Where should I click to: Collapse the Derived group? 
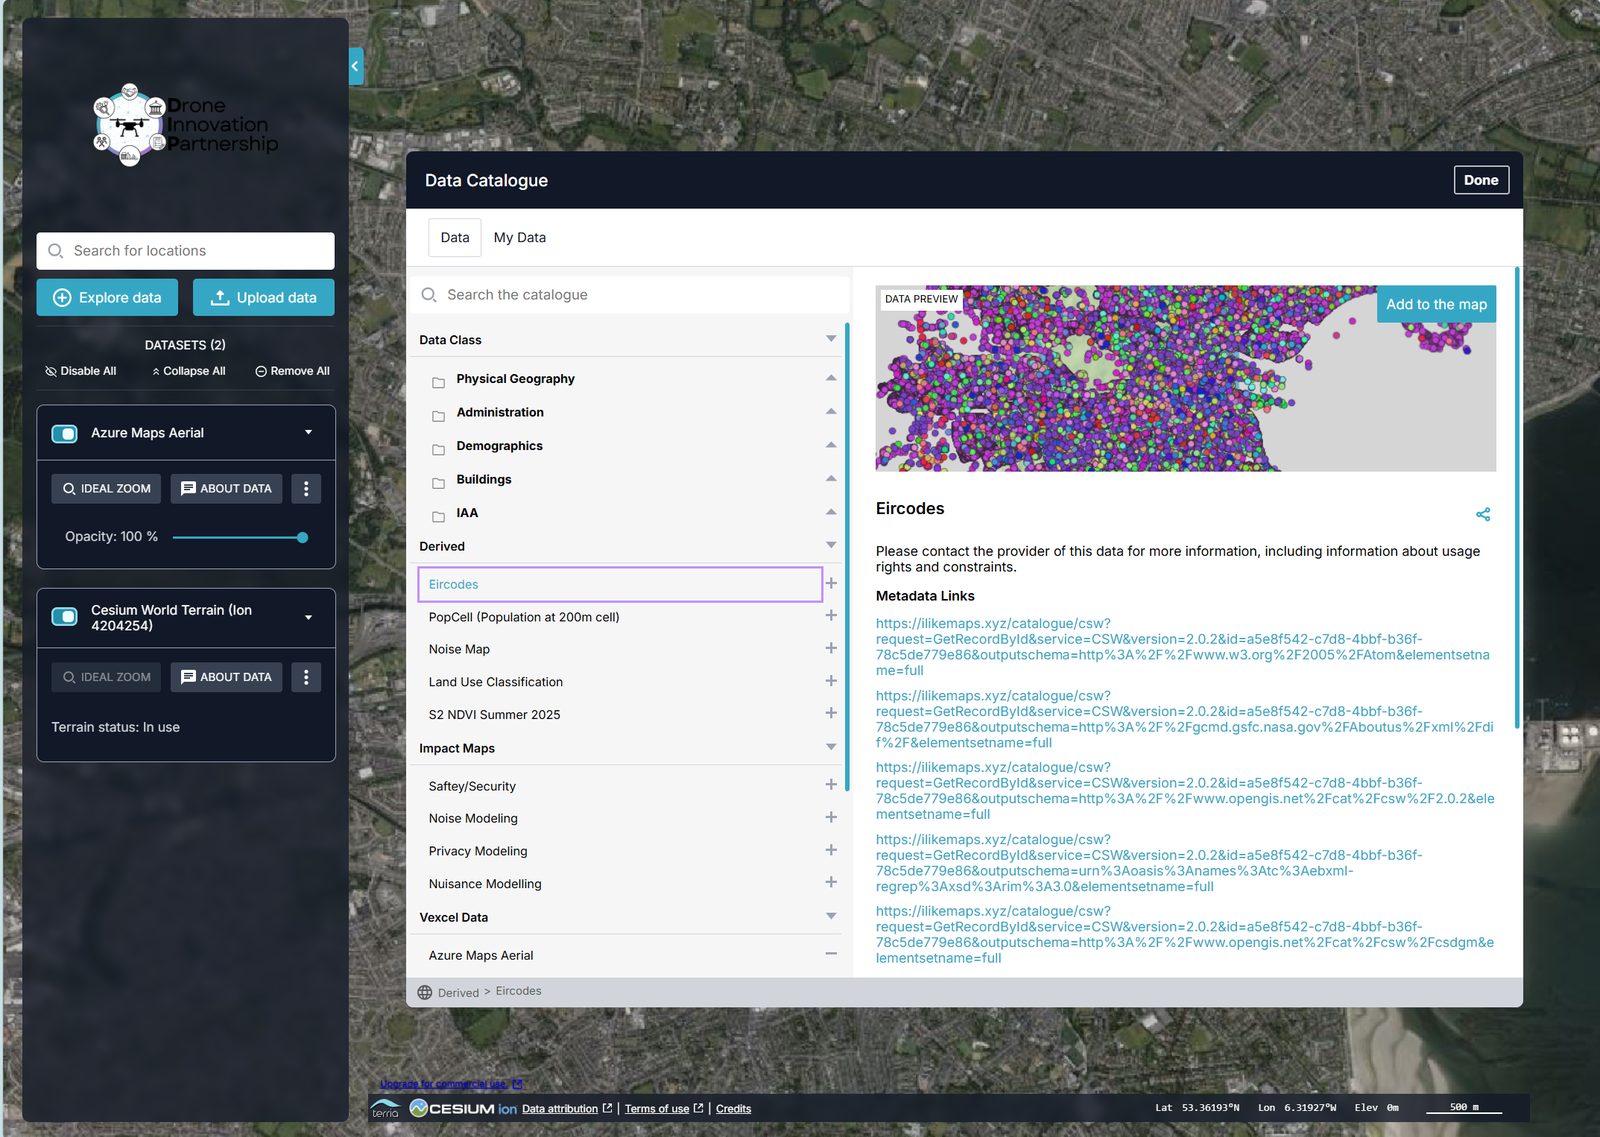click(x=831, y=545)
